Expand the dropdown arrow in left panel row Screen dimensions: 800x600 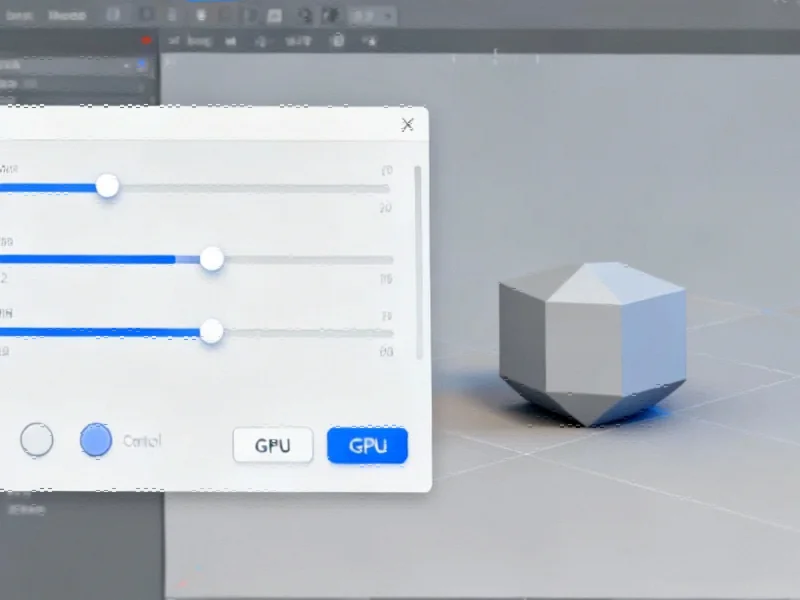click(127, 64)
